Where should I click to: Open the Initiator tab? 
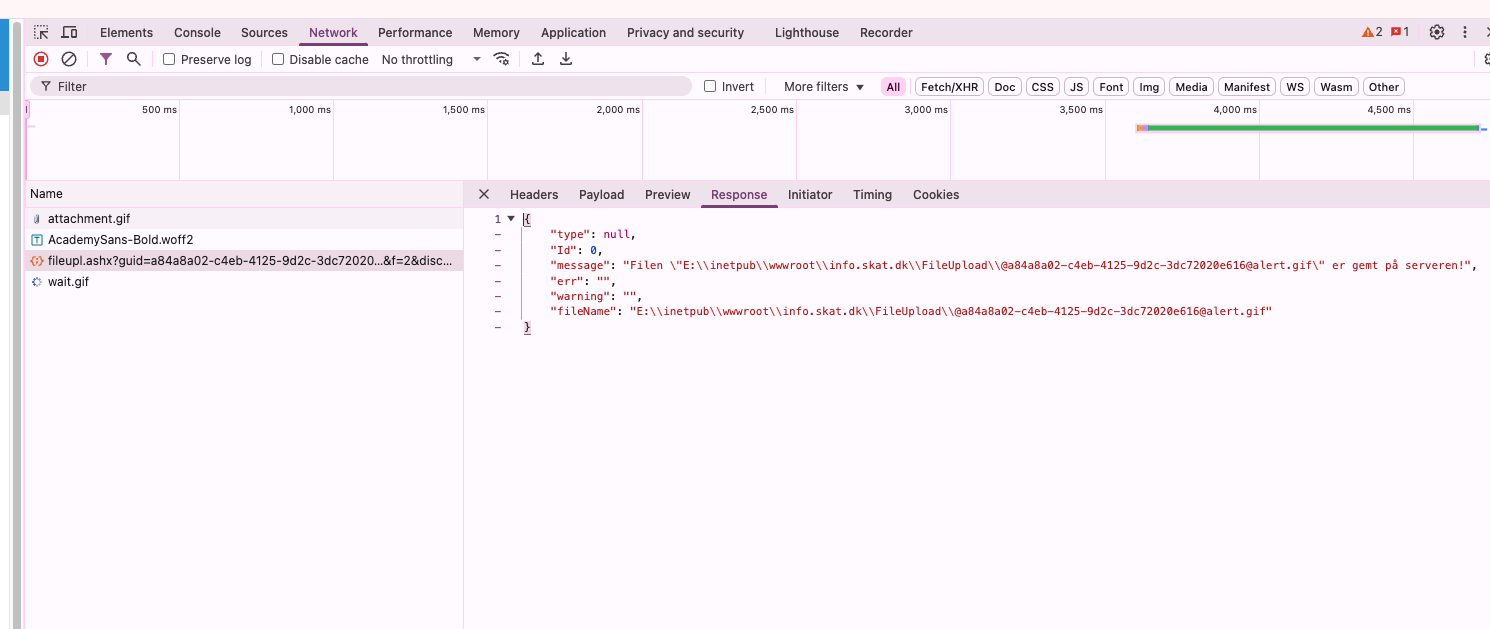coord(810,194)
